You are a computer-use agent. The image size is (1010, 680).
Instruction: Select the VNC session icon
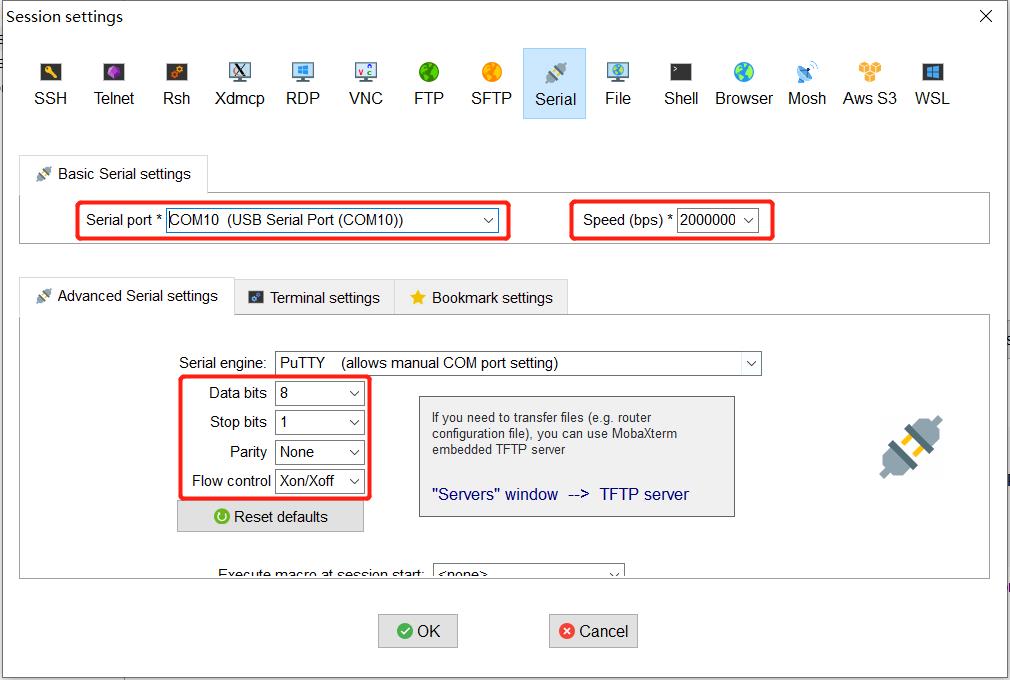[365, 83]
